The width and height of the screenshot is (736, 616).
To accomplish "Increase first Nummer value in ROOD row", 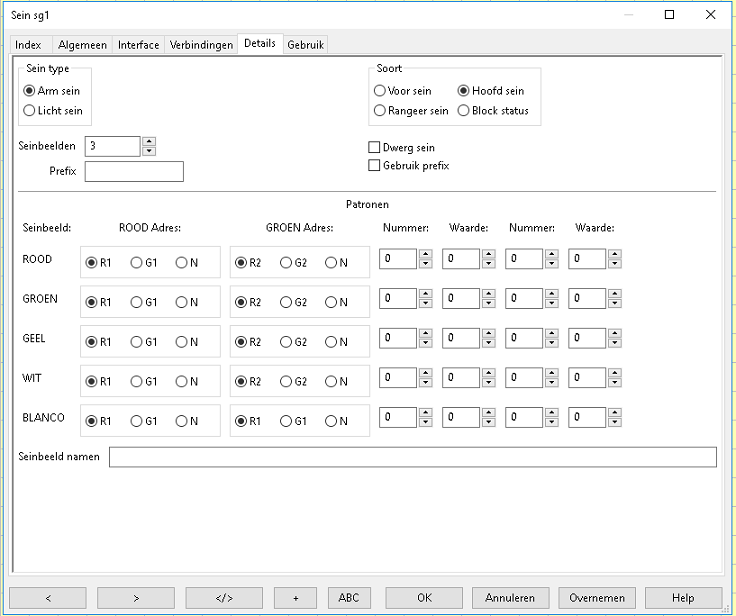I will click(426, 255).
